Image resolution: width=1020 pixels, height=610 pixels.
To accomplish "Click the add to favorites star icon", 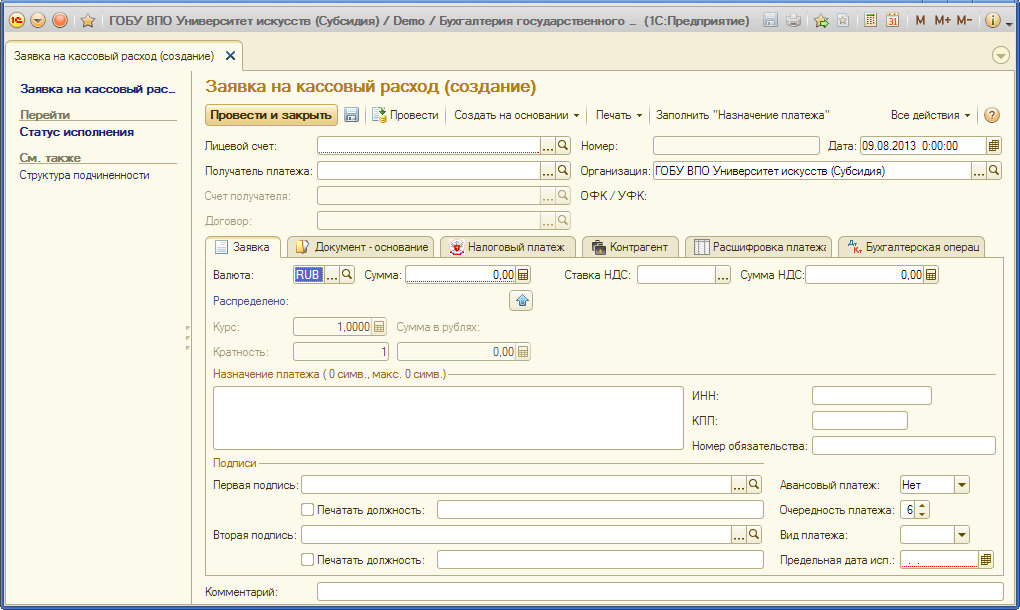I will (822, 21).
